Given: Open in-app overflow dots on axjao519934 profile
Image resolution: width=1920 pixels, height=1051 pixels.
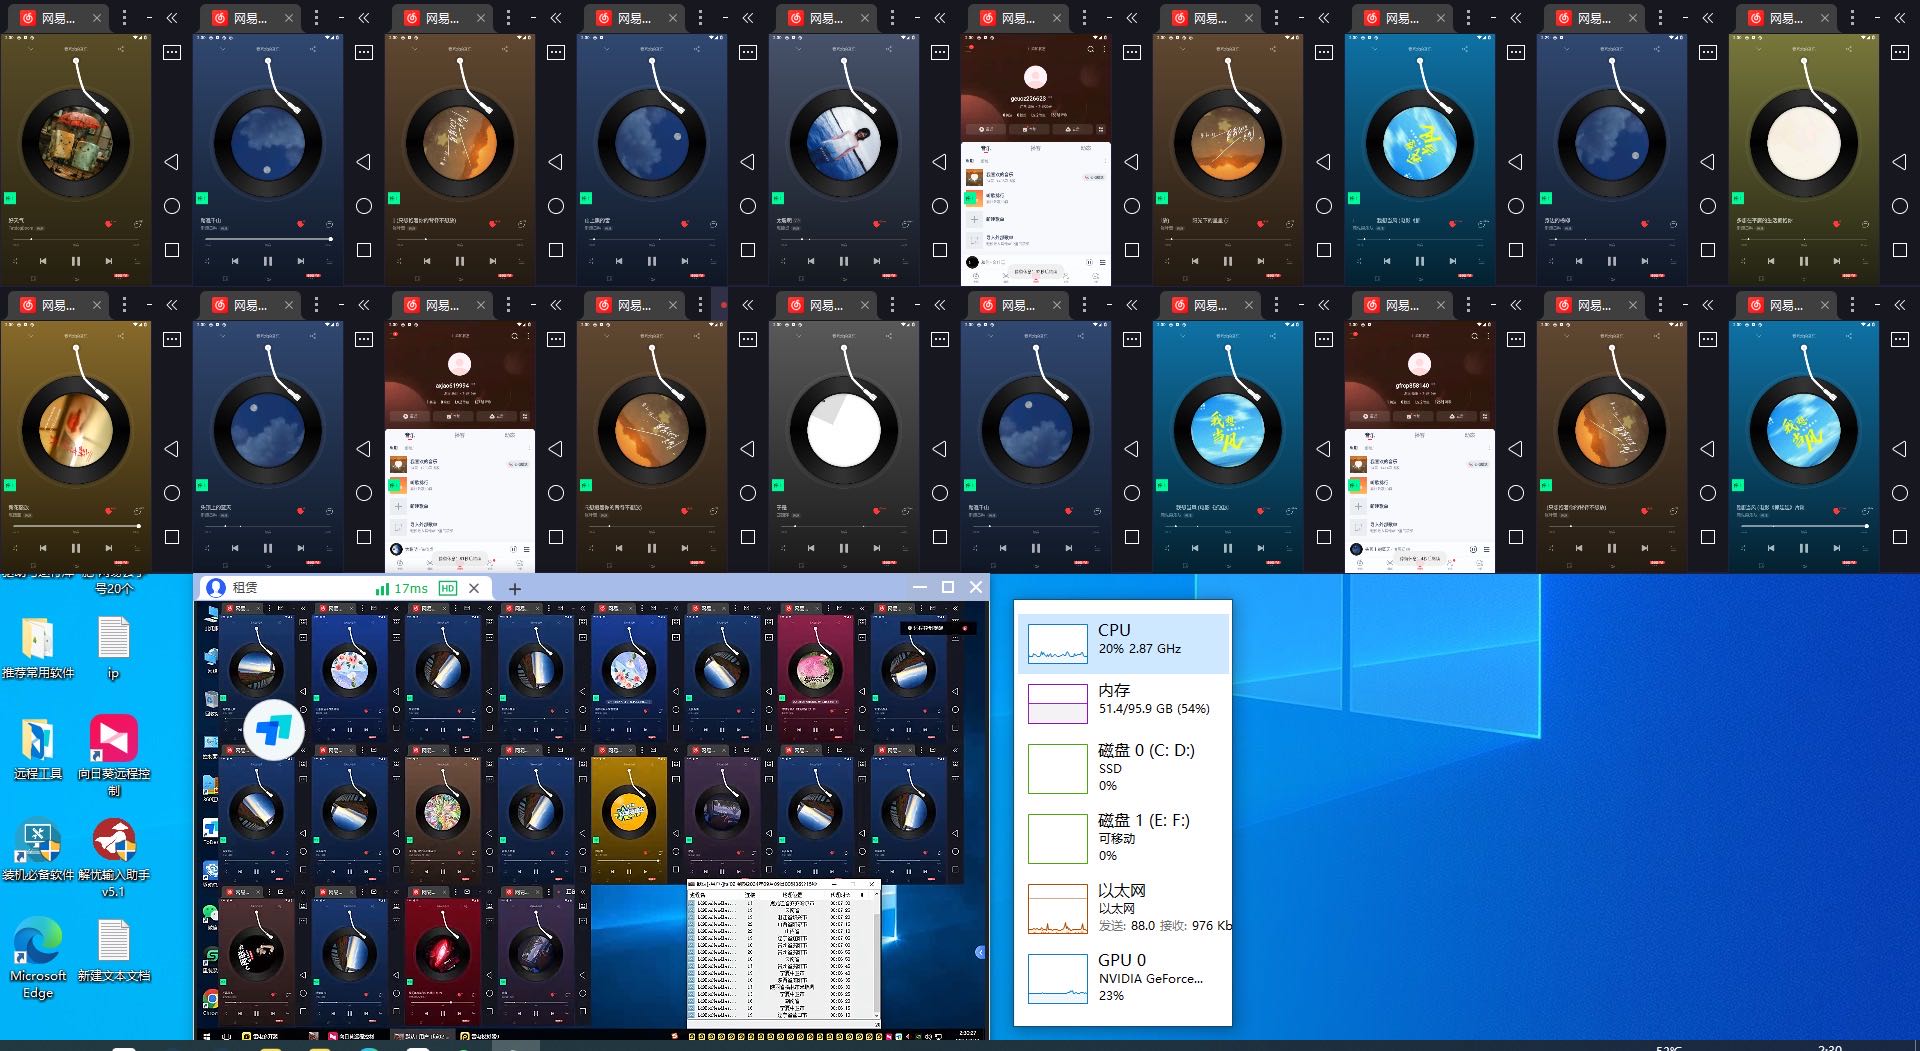Looking at the screenshot, I should point(528,335).
